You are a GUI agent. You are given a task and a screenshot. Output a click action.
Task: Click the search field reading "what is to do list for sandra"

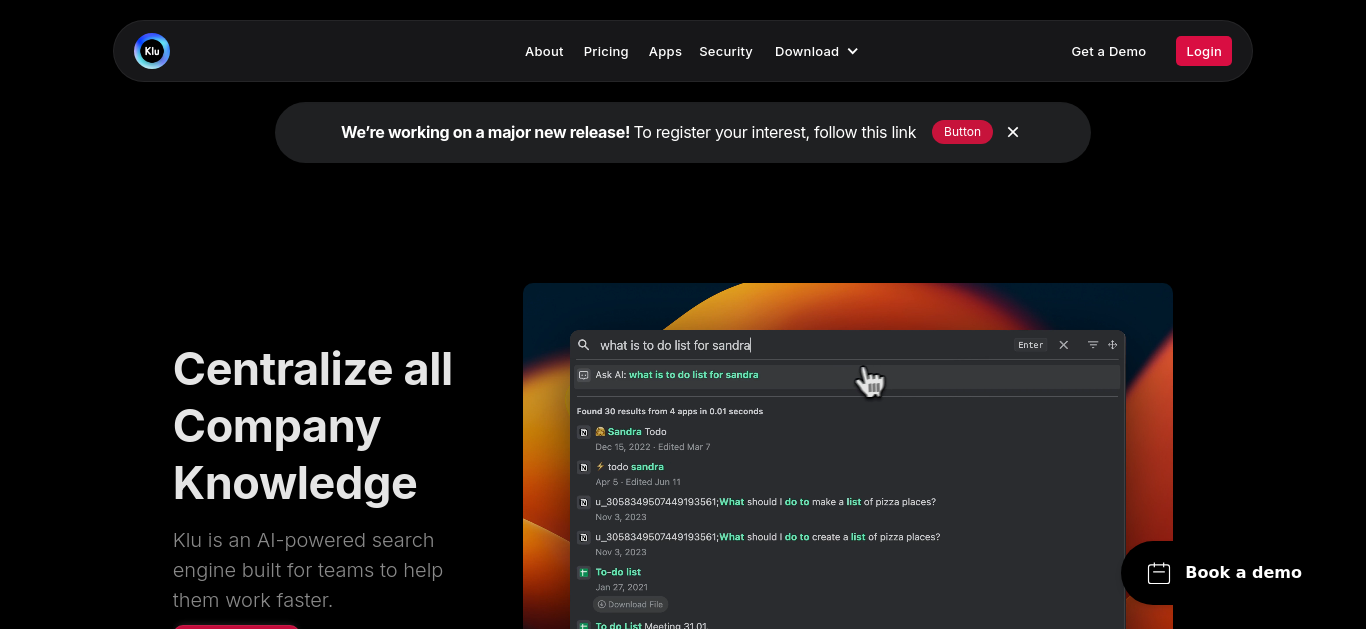675,345
